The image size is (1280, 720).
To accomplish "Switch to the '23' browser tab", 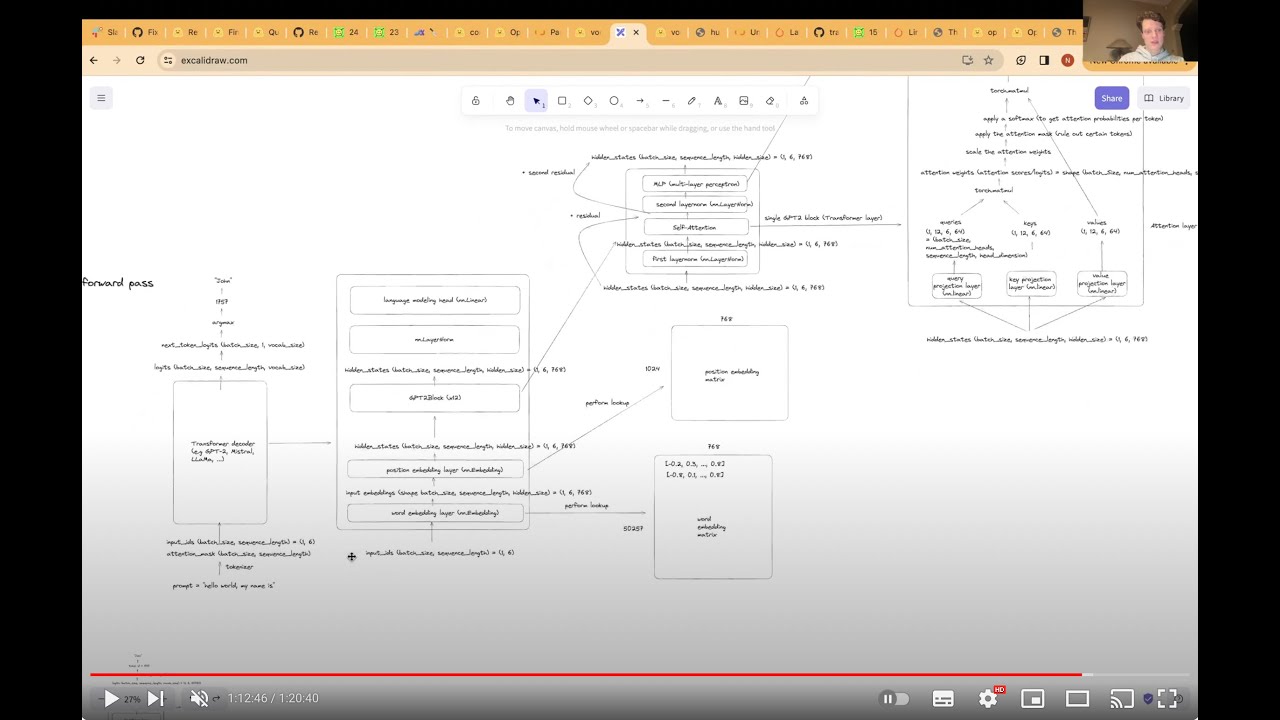I will pyautogui.click(x=385, y=32).
